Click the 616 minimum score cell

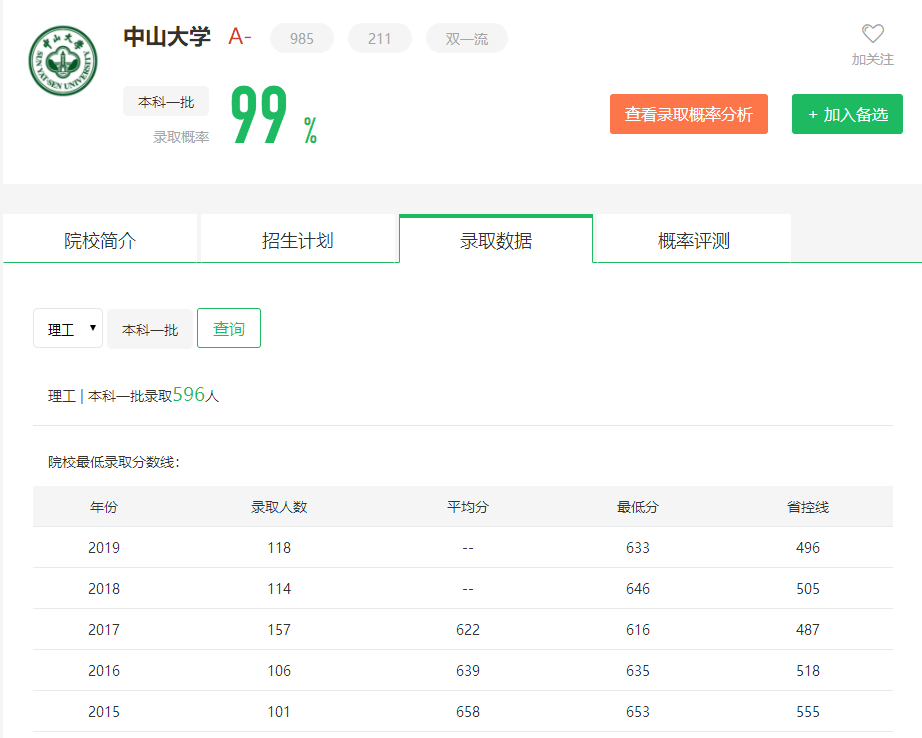[x=638, y=630]
